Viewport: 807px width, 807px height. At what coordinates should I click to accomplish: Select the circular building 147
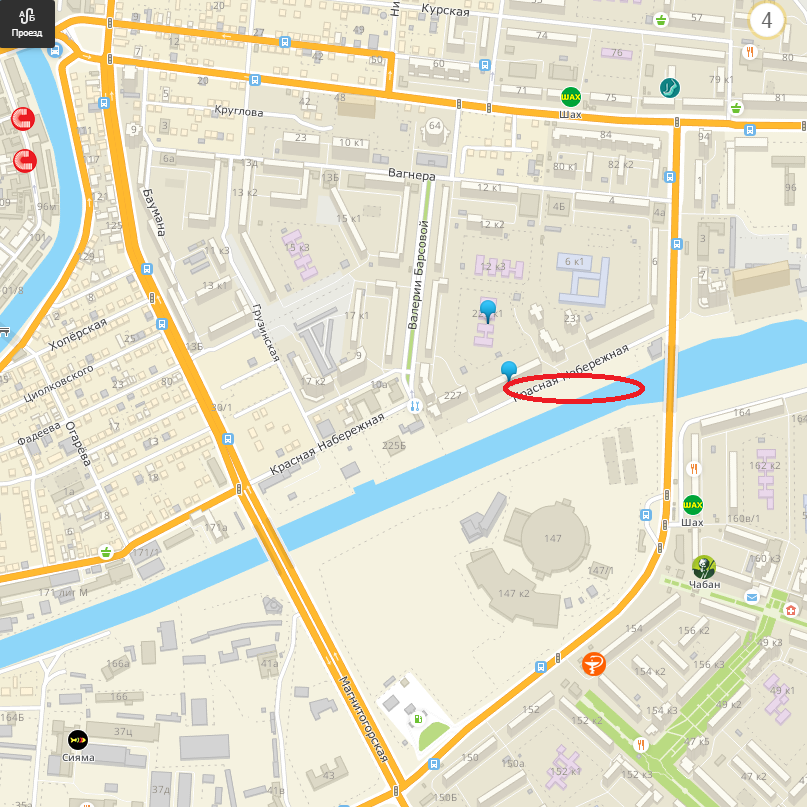553,538
